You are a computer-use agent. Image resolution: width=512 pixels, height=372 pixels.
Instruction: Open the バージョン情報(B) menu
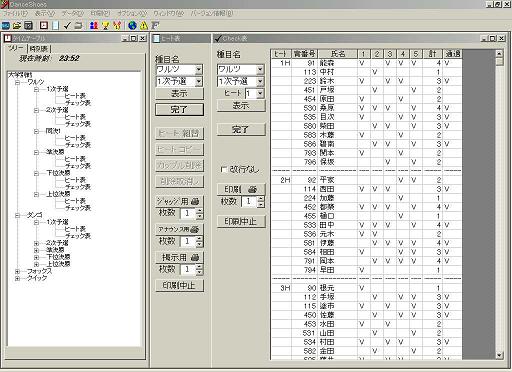pyautogui.click(x=212, y=14)
